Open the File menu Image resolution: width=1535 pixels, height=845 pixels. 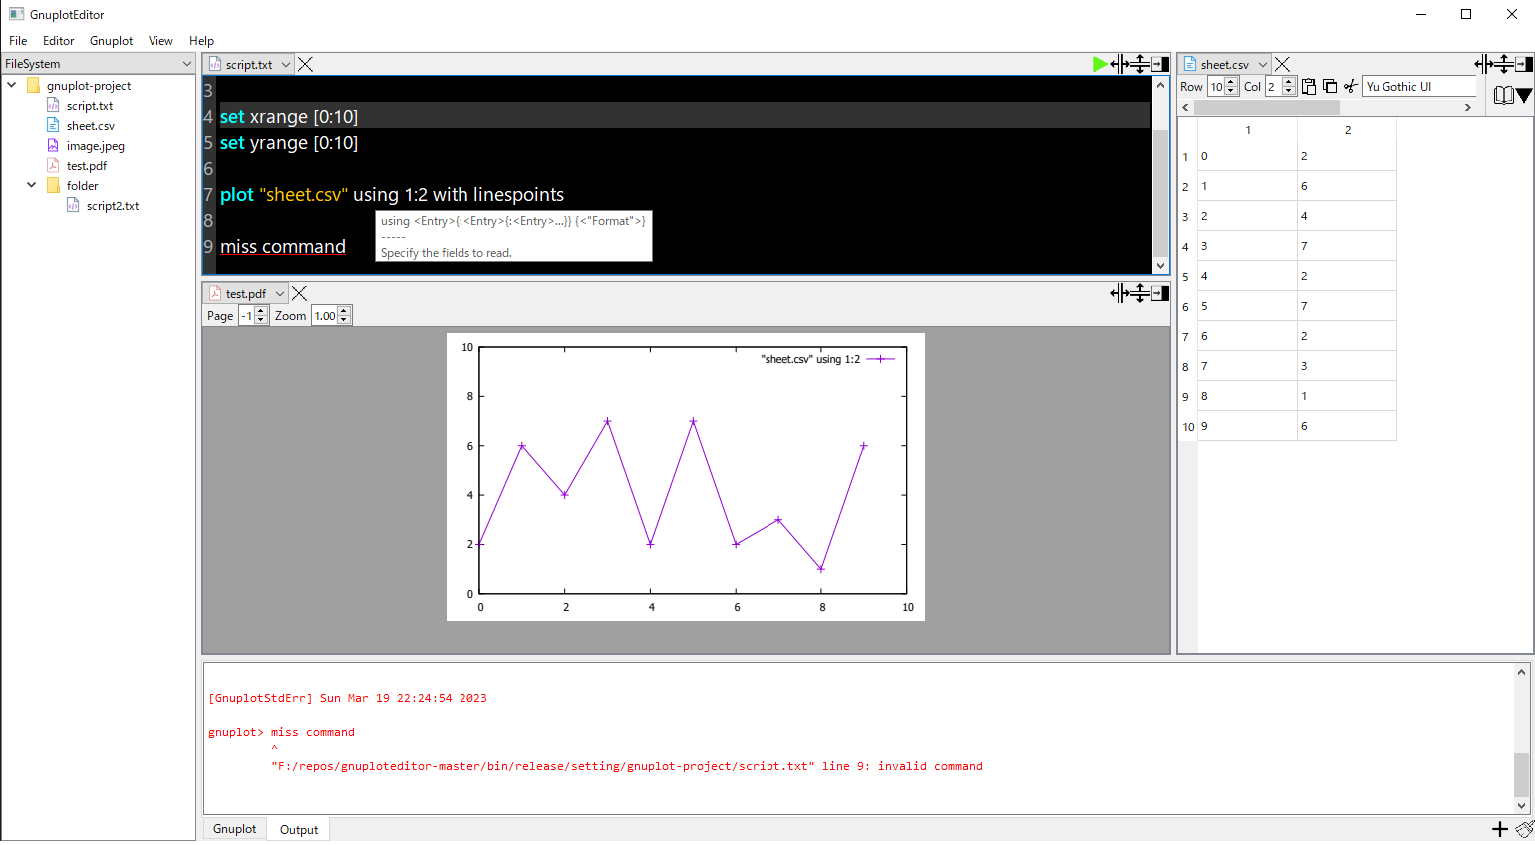[18, 41]
